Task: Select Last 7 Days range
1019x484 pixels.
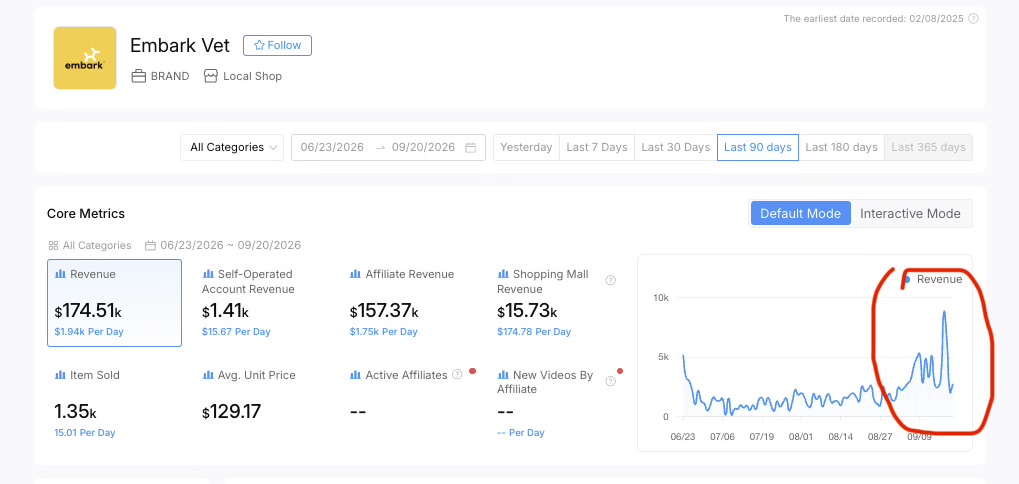Action: (x=597, y=147)
